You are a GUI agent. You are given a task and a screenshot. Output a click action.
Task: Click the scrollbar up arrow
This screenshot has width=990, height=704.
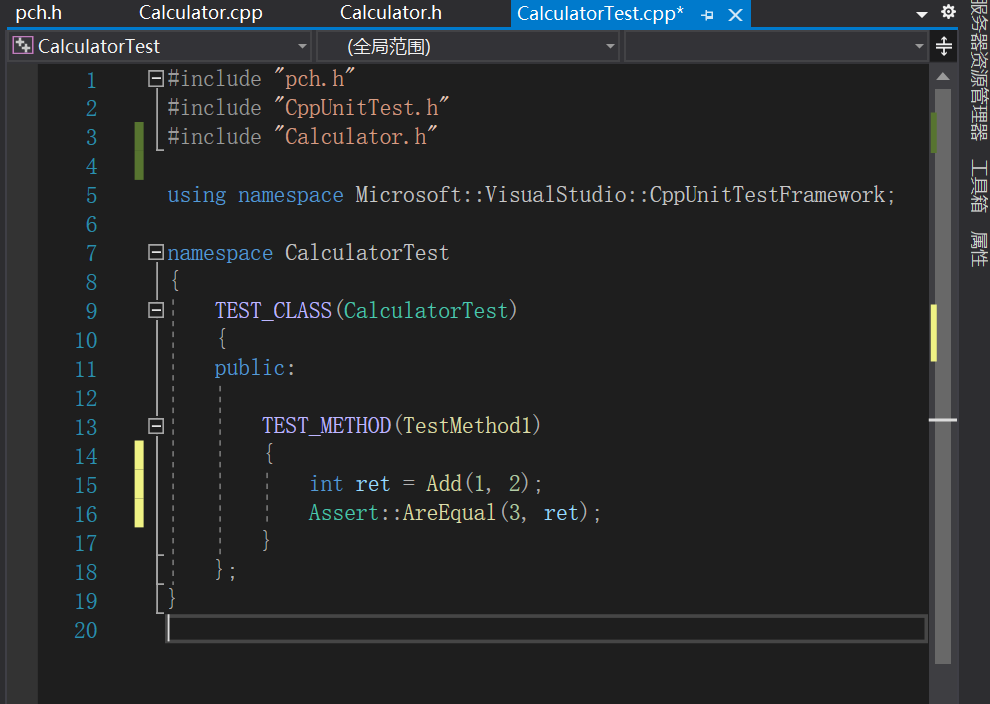pyautogui.click(x=943, y=77)
